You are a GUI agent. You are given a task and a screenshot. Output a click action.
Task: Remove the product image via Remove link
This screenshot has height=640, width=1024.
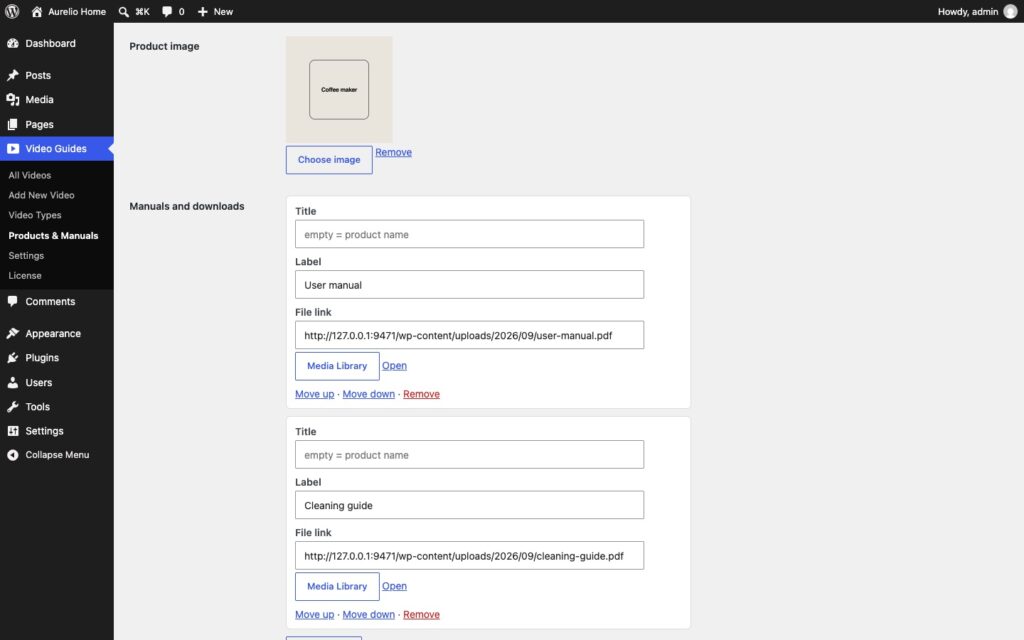[393, 152]
